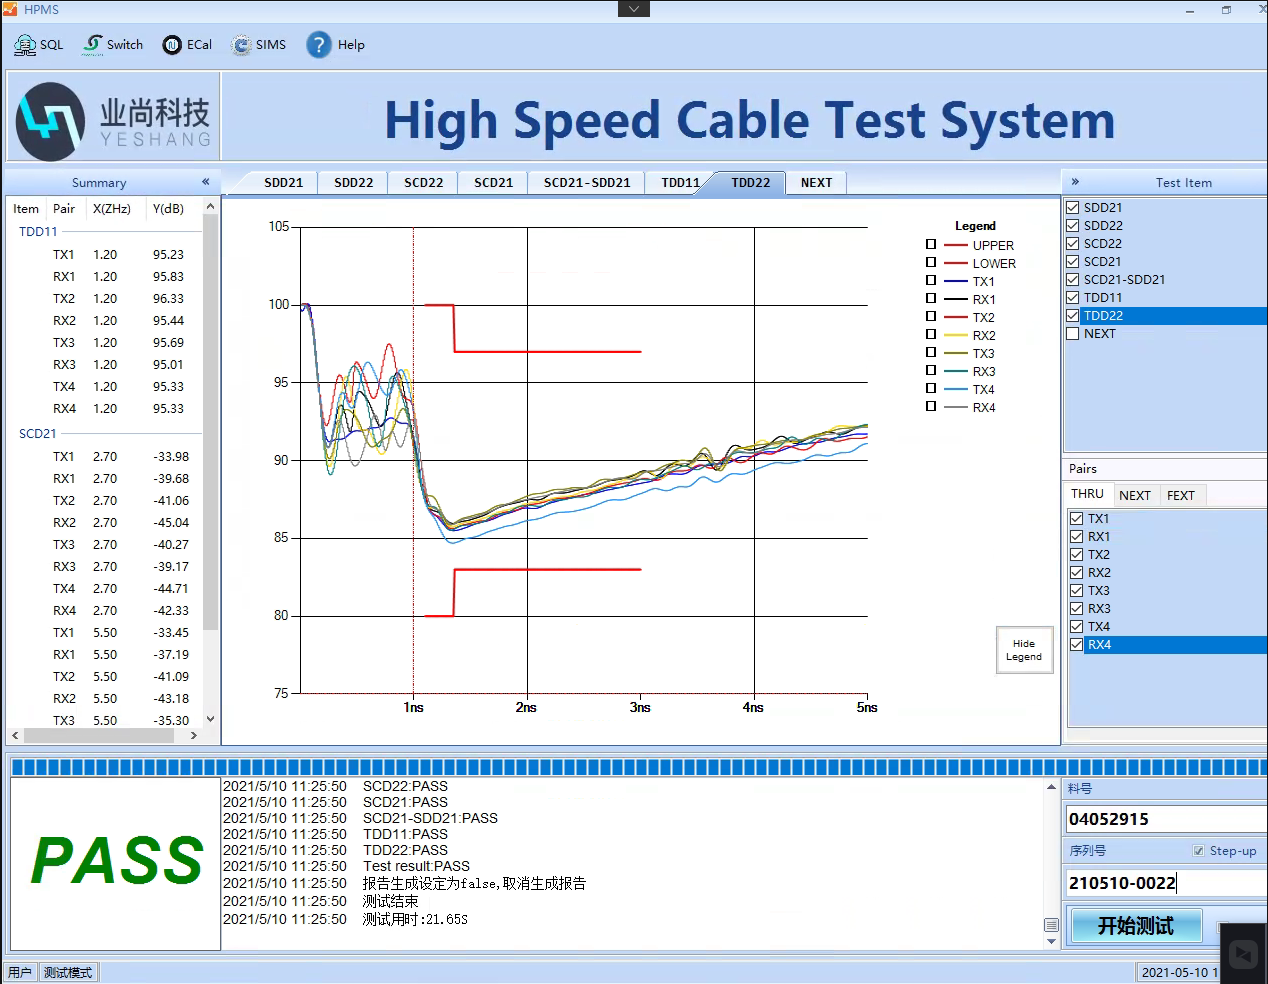
Task: Click the HPMS app icon in title bar
Action: [10, 9]
